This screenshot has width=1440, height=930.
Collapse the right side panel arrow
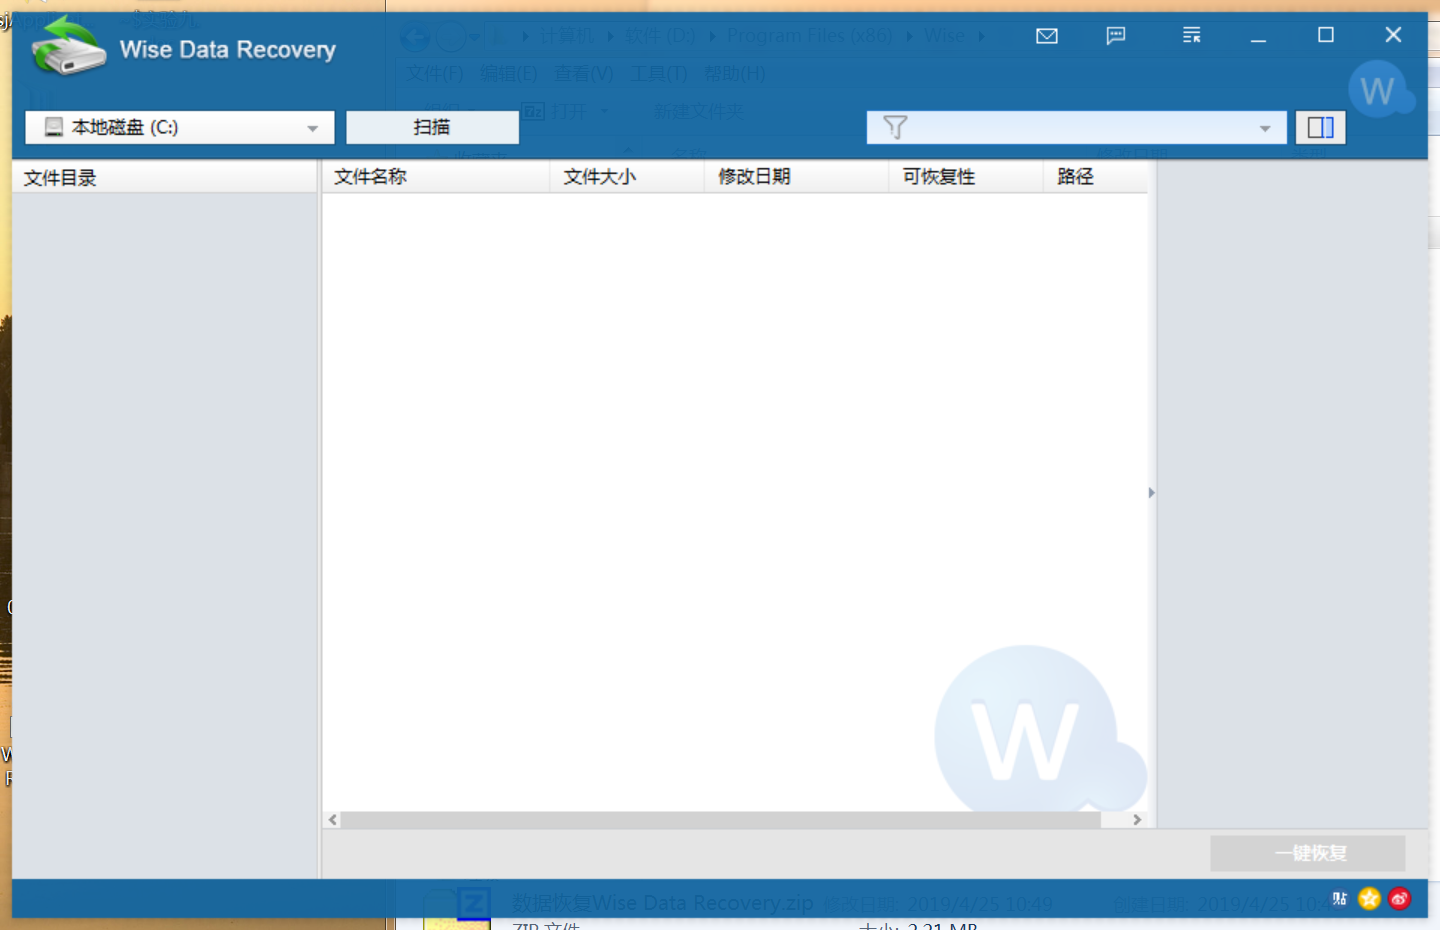1152,492
